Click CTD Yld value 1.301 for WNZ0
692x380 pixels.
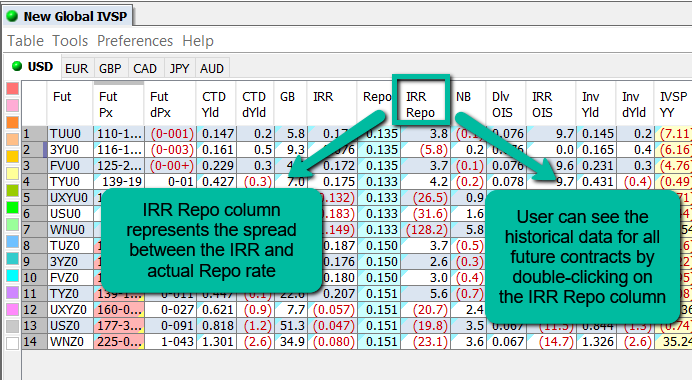(216, 342)
